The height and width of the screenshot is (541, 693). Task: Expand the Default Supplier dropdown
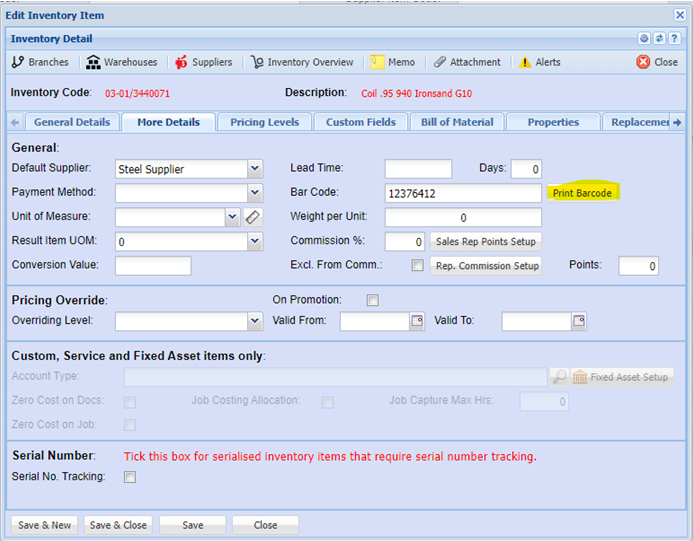(254, 169)
